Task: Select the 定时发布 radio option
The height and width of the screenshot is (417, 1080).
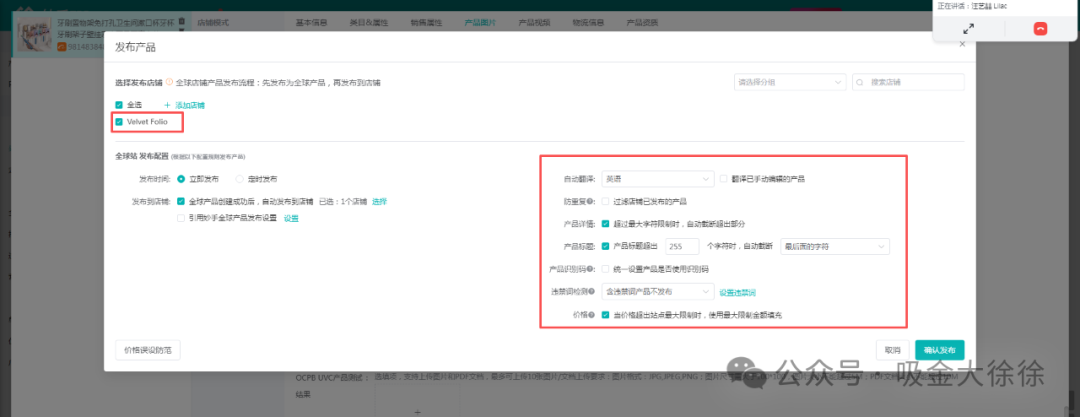Action: coord(240,179)
